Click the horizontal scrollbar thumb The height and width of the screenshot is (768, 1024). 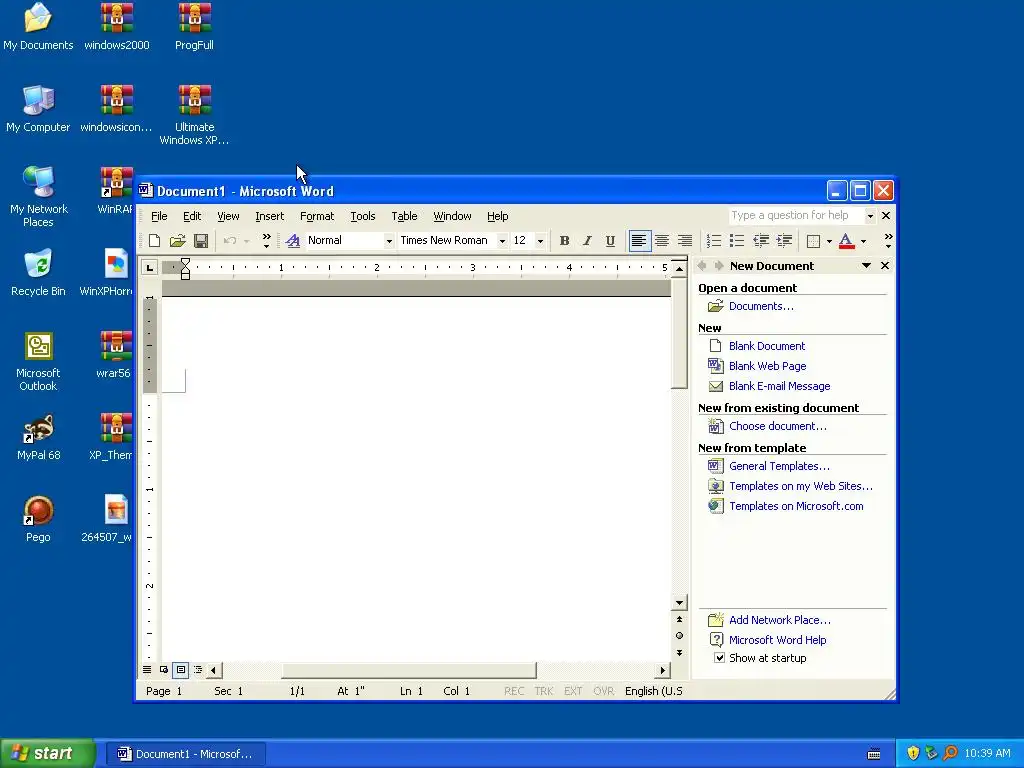click(x=409, y=670)
